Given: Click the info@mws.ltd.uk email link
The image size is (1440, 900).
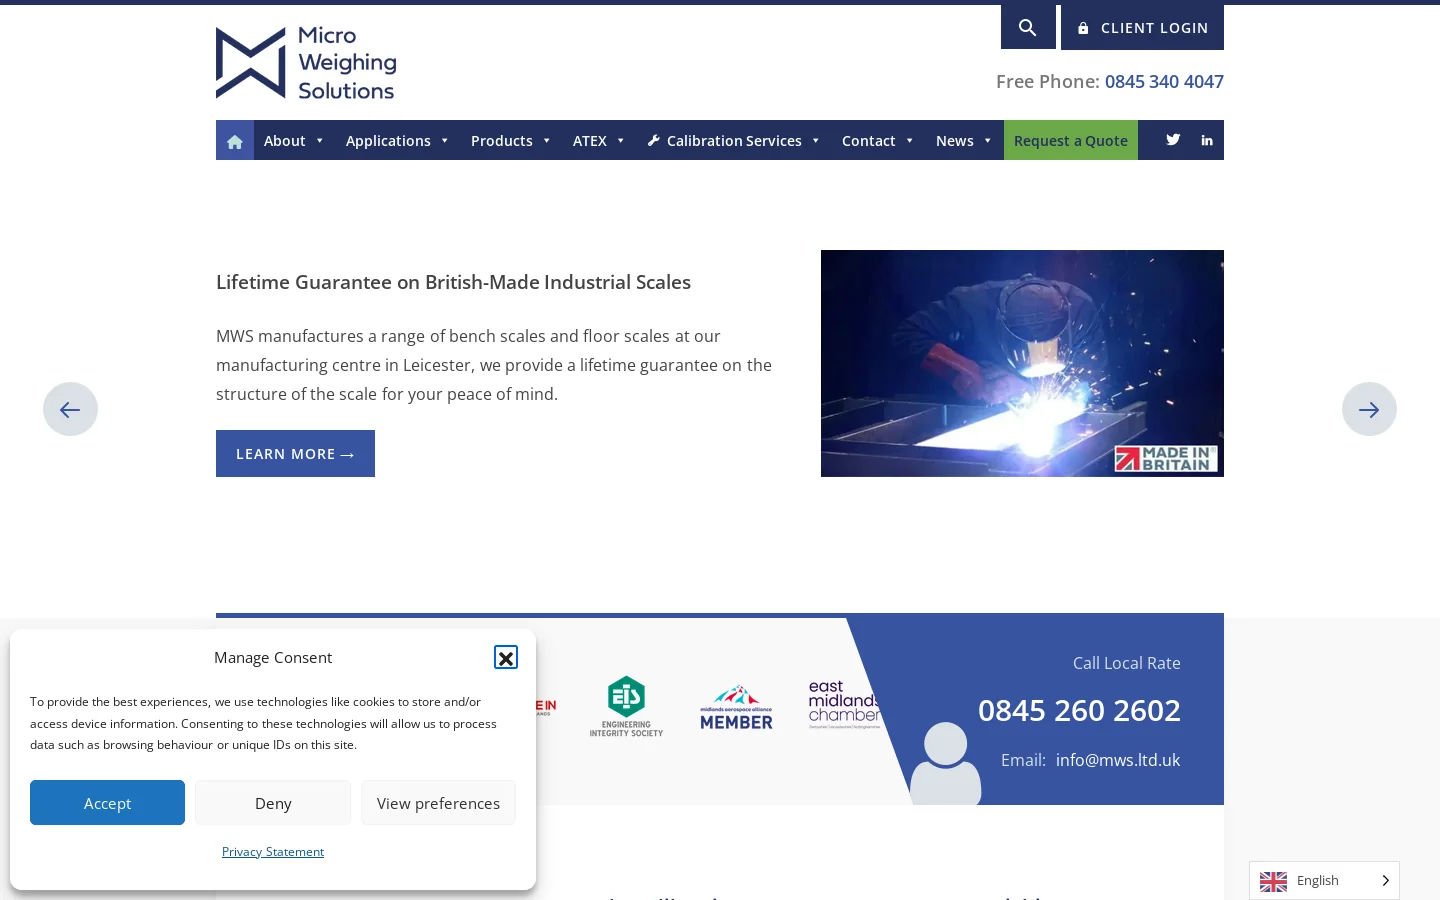Looking at the screenshot, I should pos(1118,760).
